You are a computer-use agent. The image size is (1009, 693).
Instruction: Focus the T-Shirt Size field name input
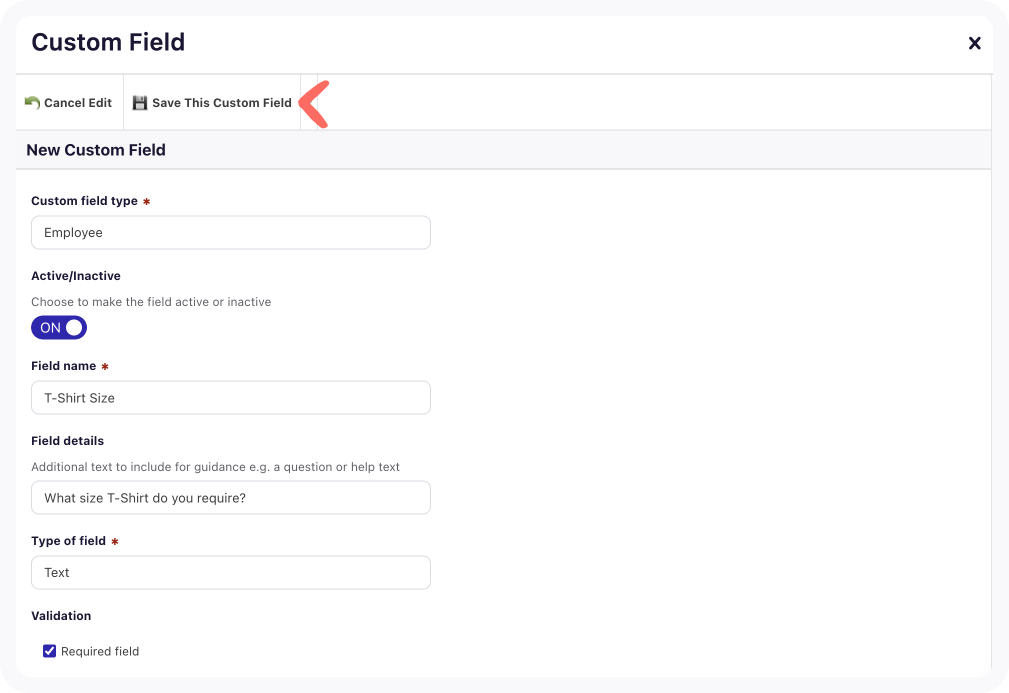231,398
